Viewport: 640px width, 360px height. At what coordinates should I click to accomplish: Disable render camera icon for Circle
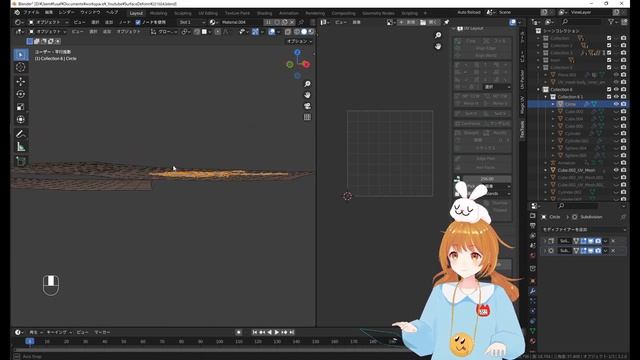624,104
